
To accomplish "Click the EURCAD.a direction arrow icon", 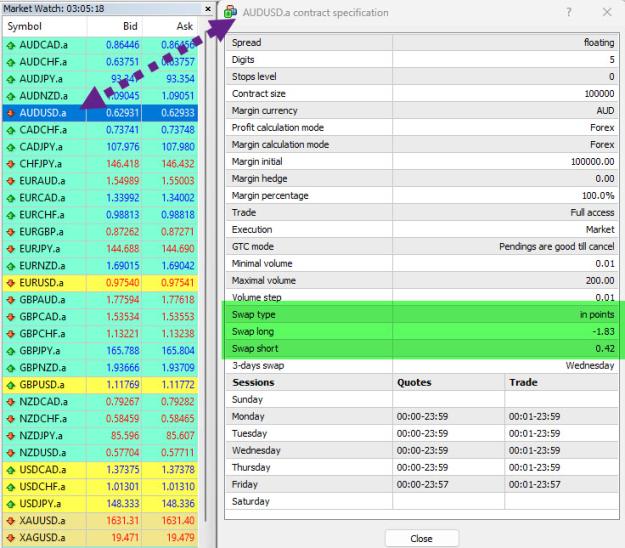I will (x=11, y=198).
